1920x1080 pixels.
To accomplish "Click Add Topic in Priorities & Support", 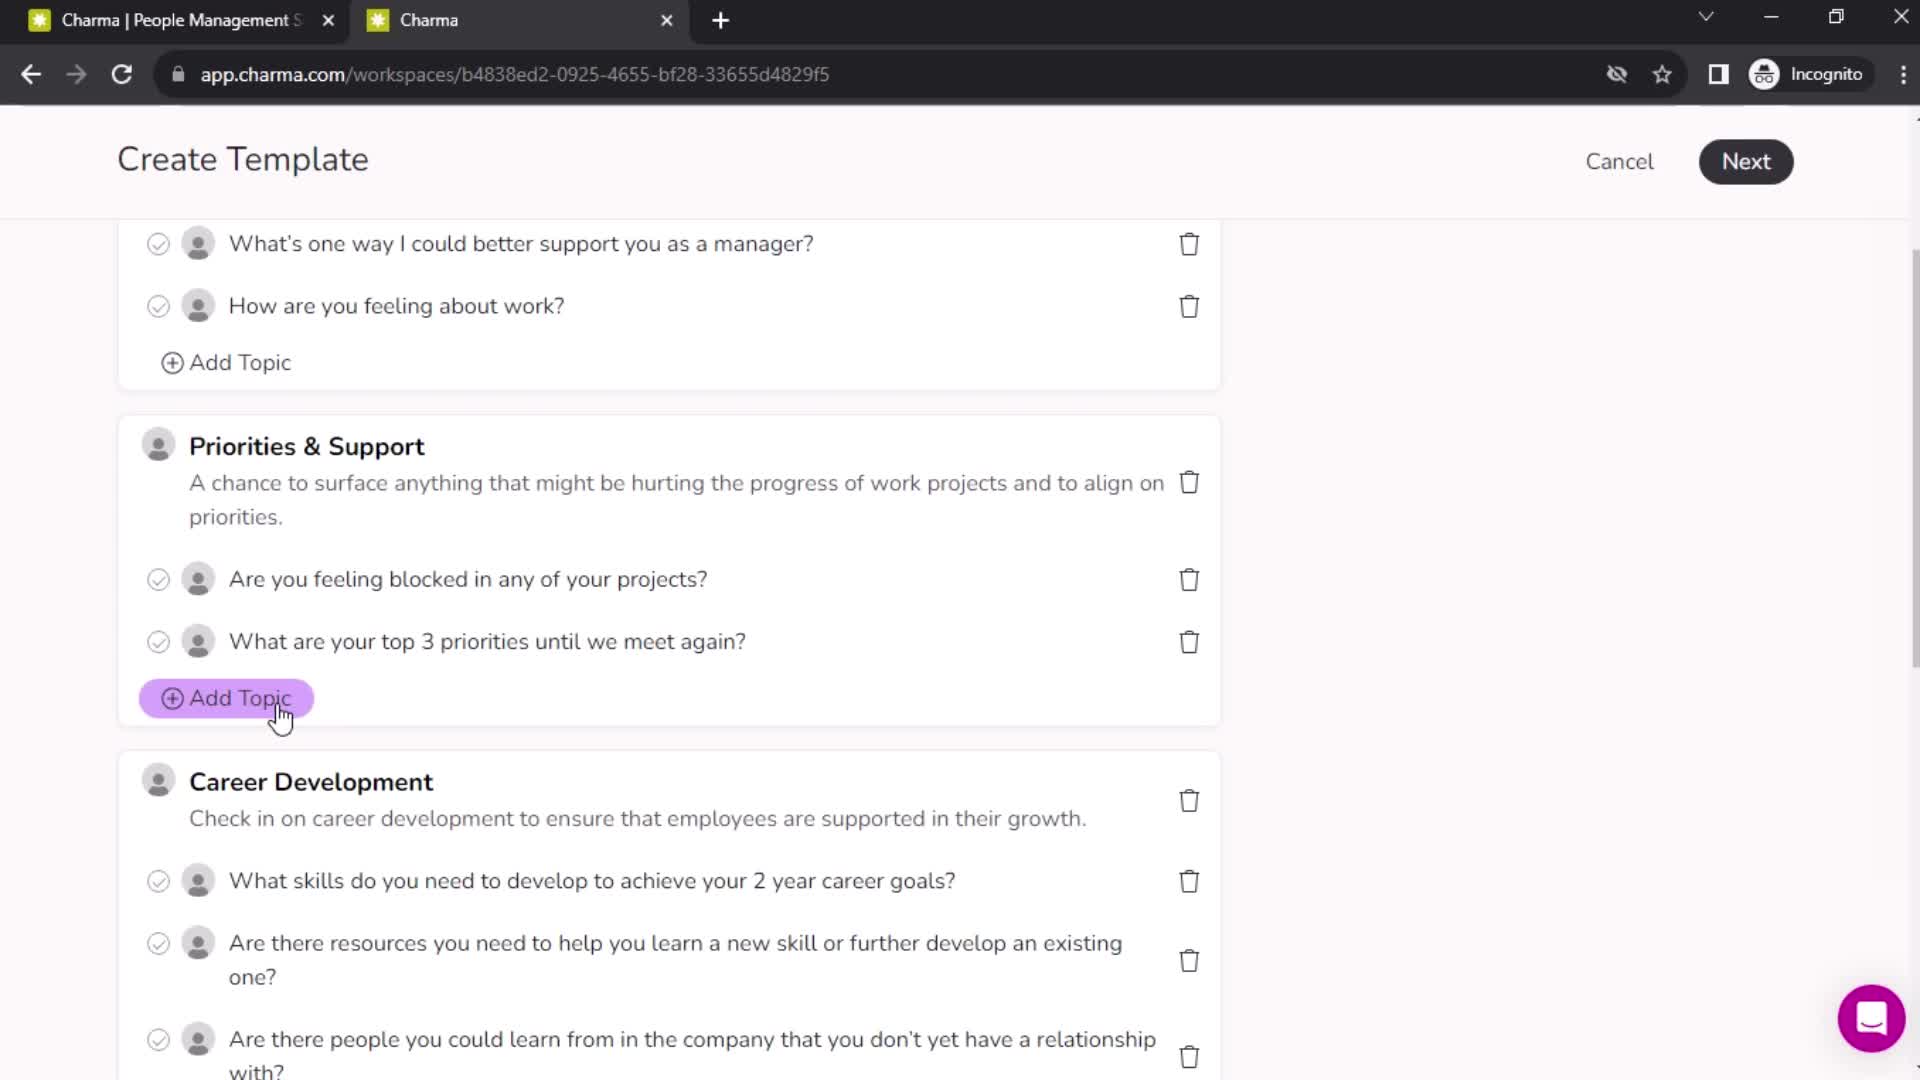I will (225, 698).
